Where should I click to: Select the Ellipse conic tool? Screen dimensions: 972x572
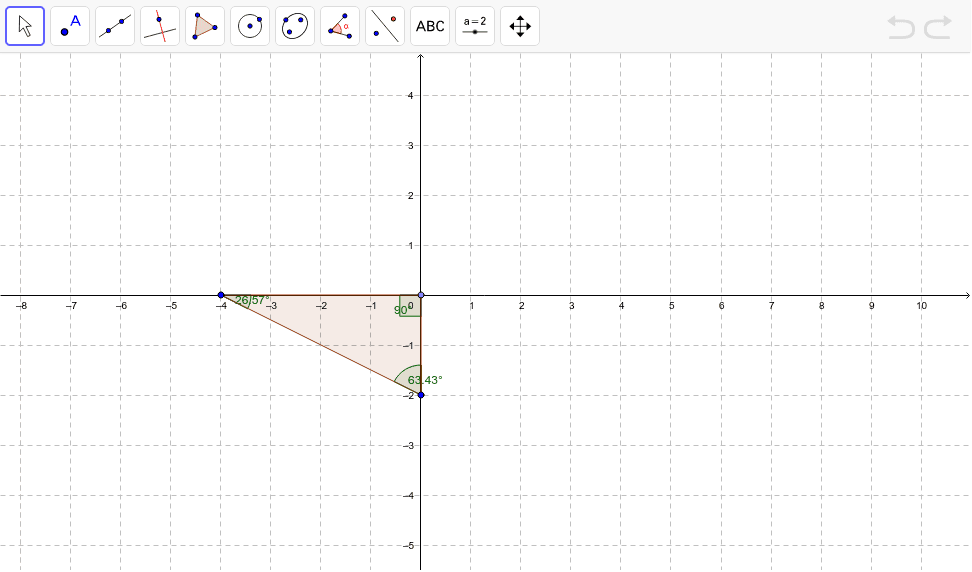pos(295,26)
